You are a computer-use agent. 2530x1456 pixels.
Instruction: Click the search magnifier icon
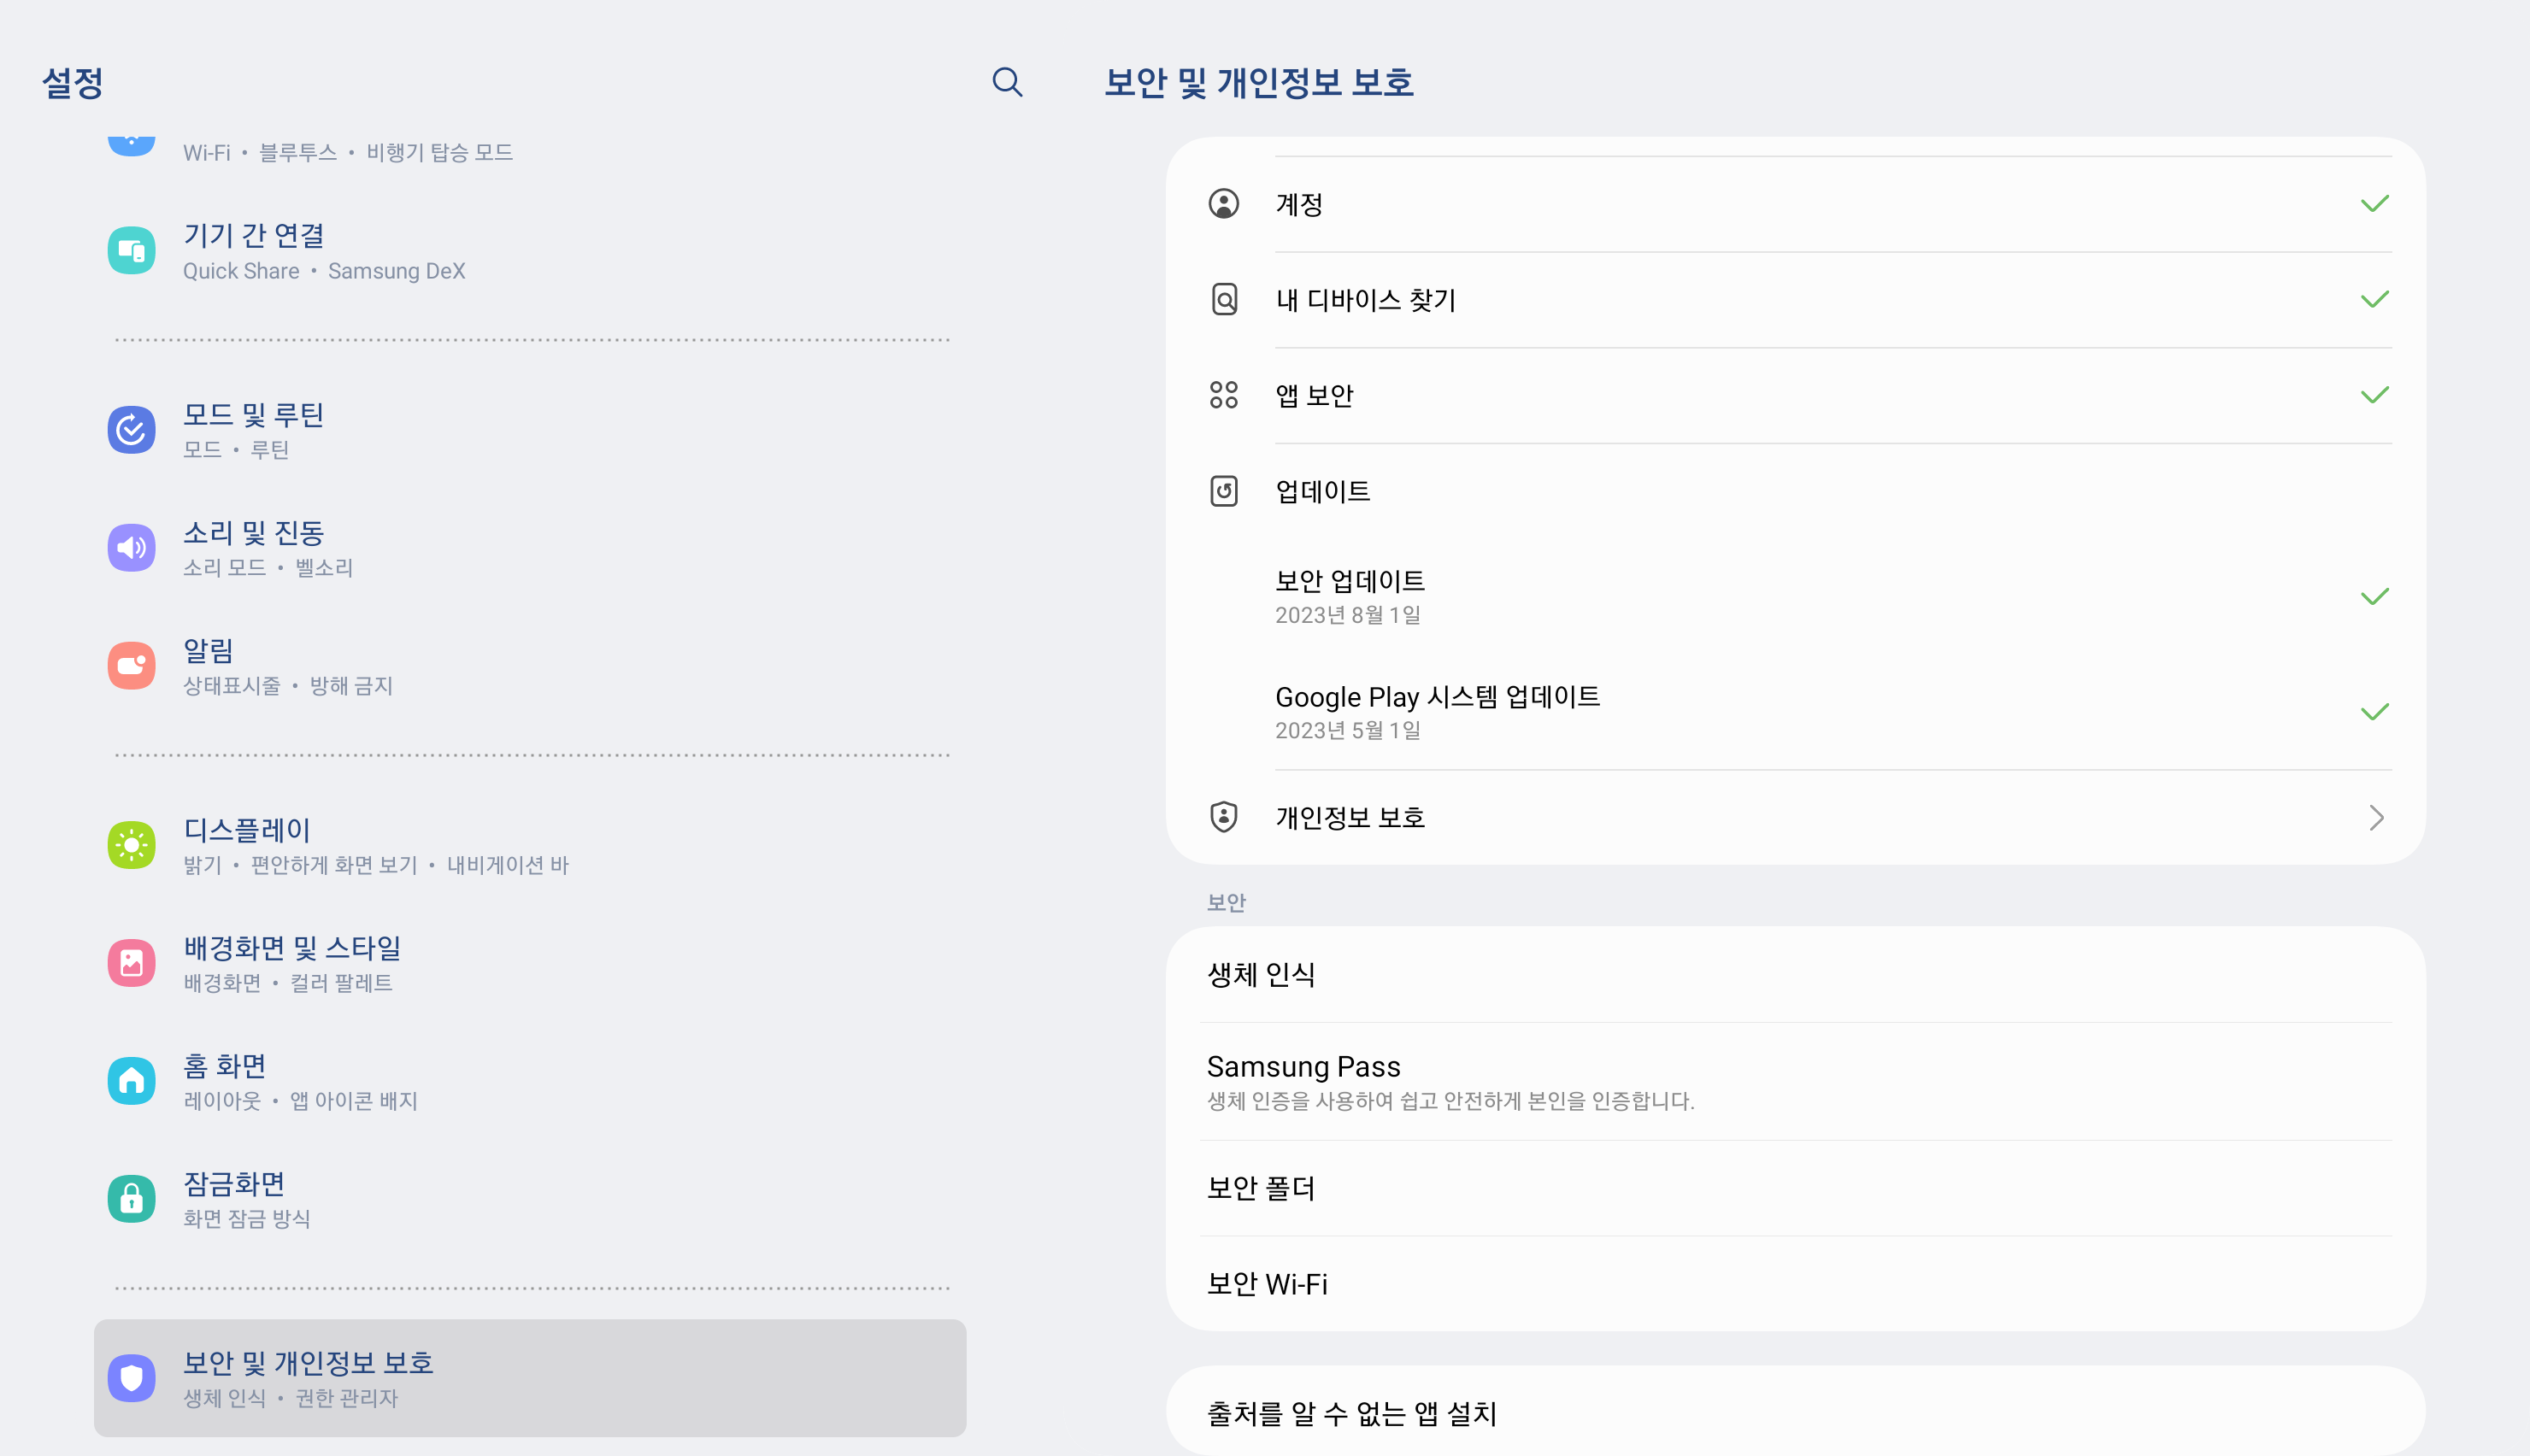pyautogui.click(x=1007, y=82)
